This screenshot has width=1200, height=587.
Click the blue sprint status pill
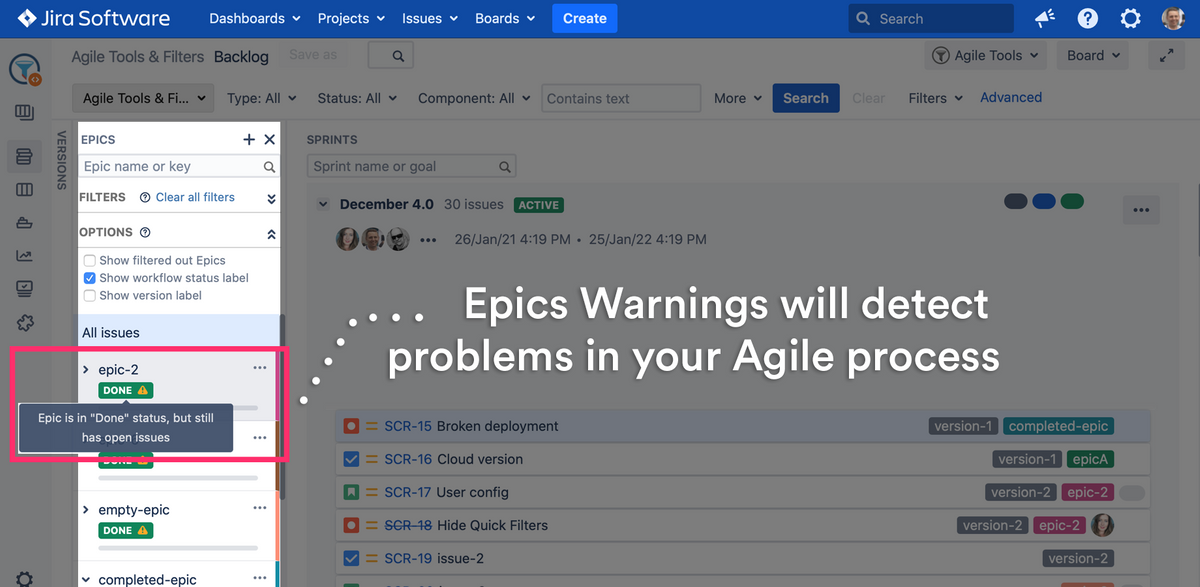pyautogui.click(x=1044, y=201)
